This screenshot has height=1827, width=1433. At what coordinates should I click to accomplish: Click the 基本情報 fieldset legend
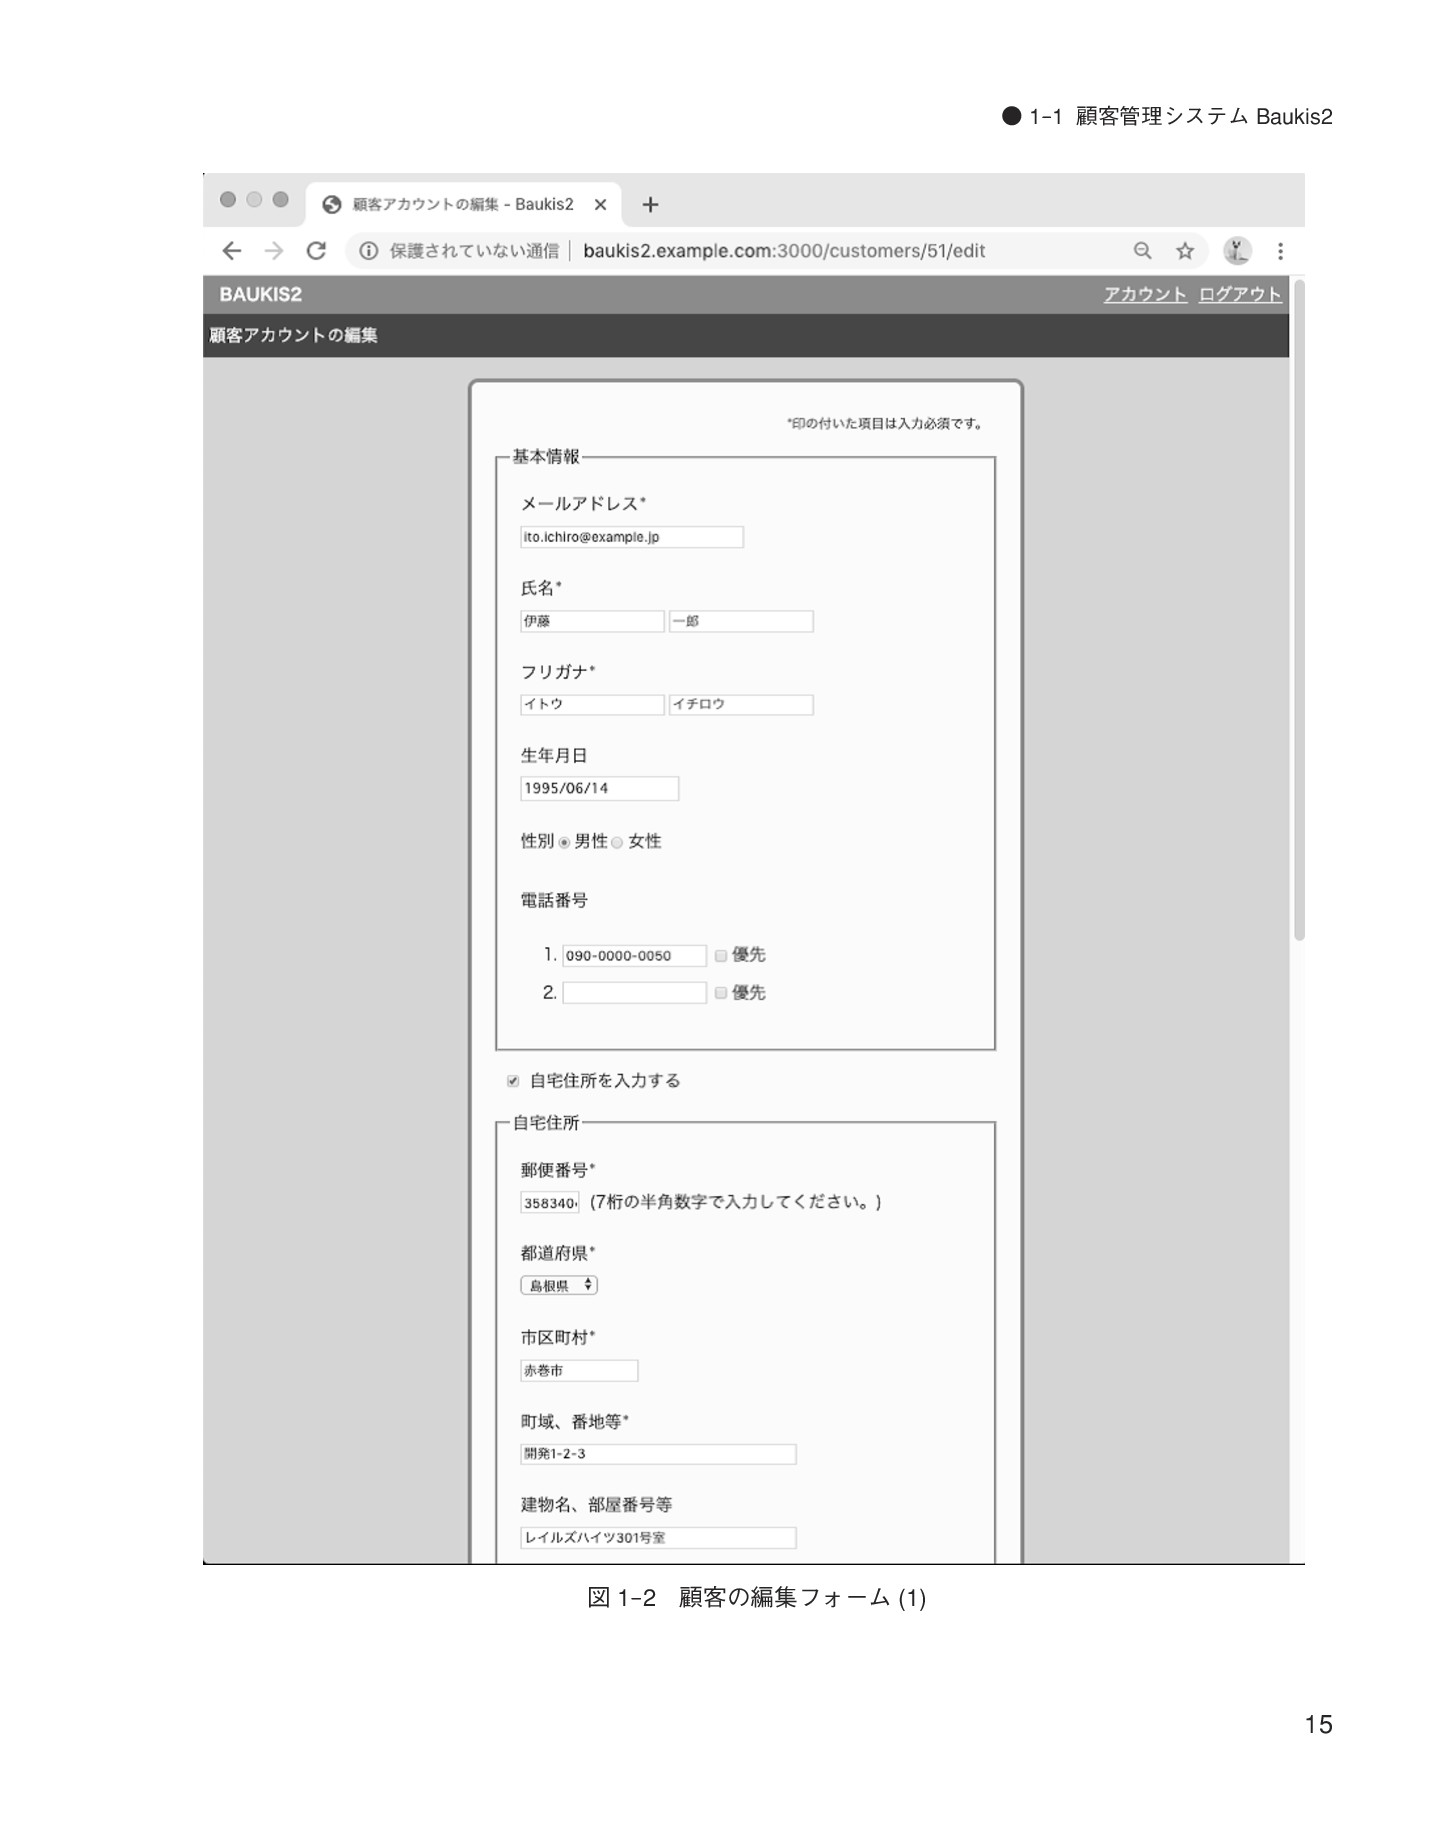click(x=546, y=457)
